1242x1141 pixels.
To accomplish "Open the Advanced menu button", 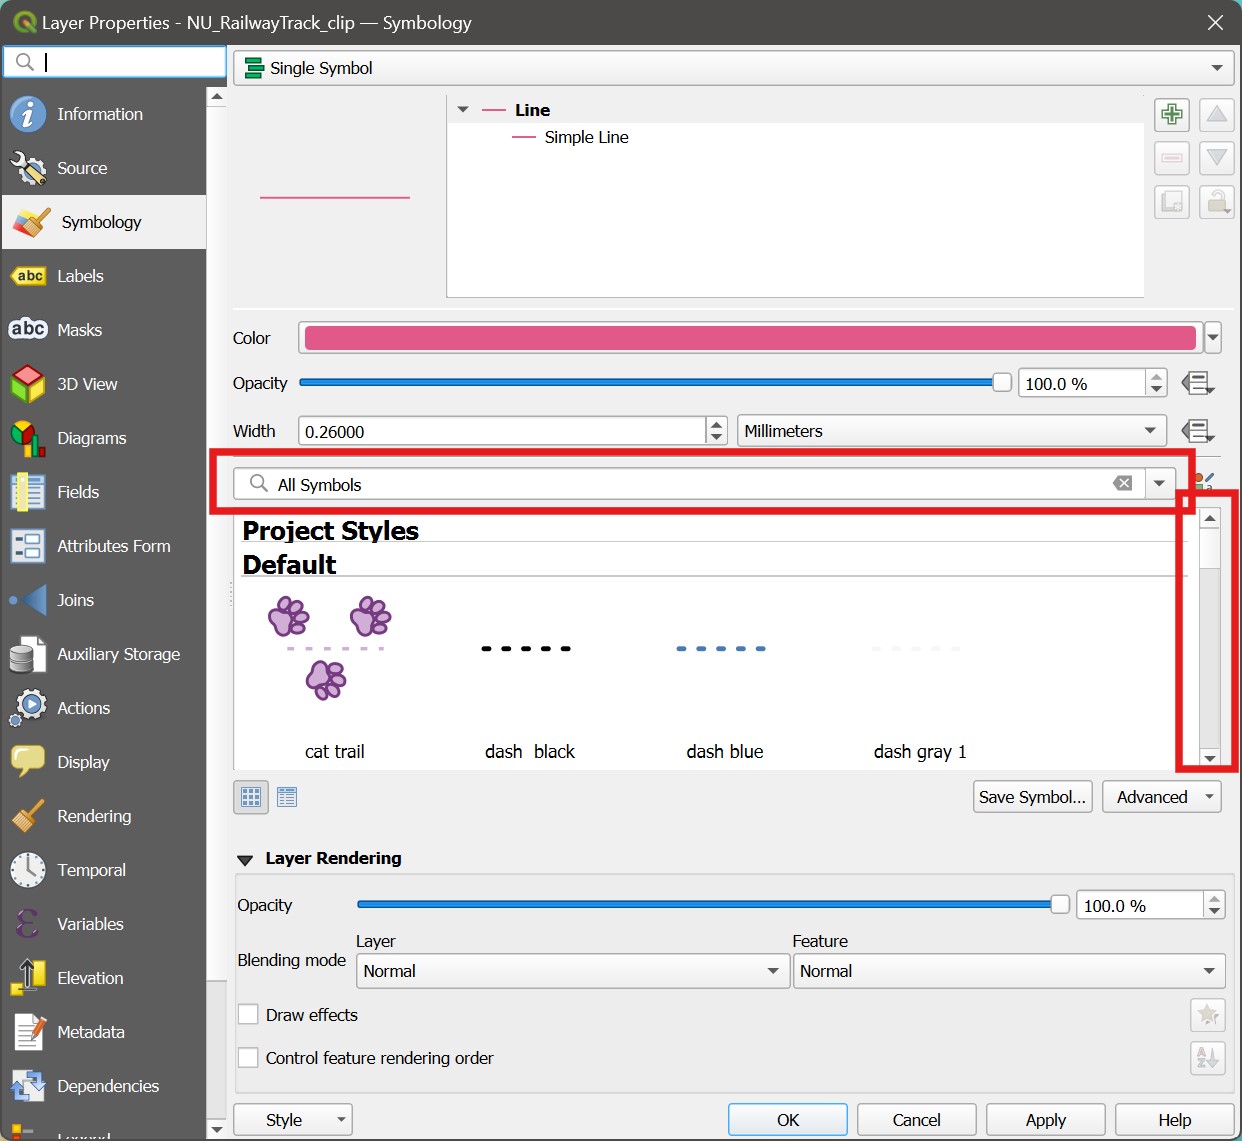I will pos(1162,797).
